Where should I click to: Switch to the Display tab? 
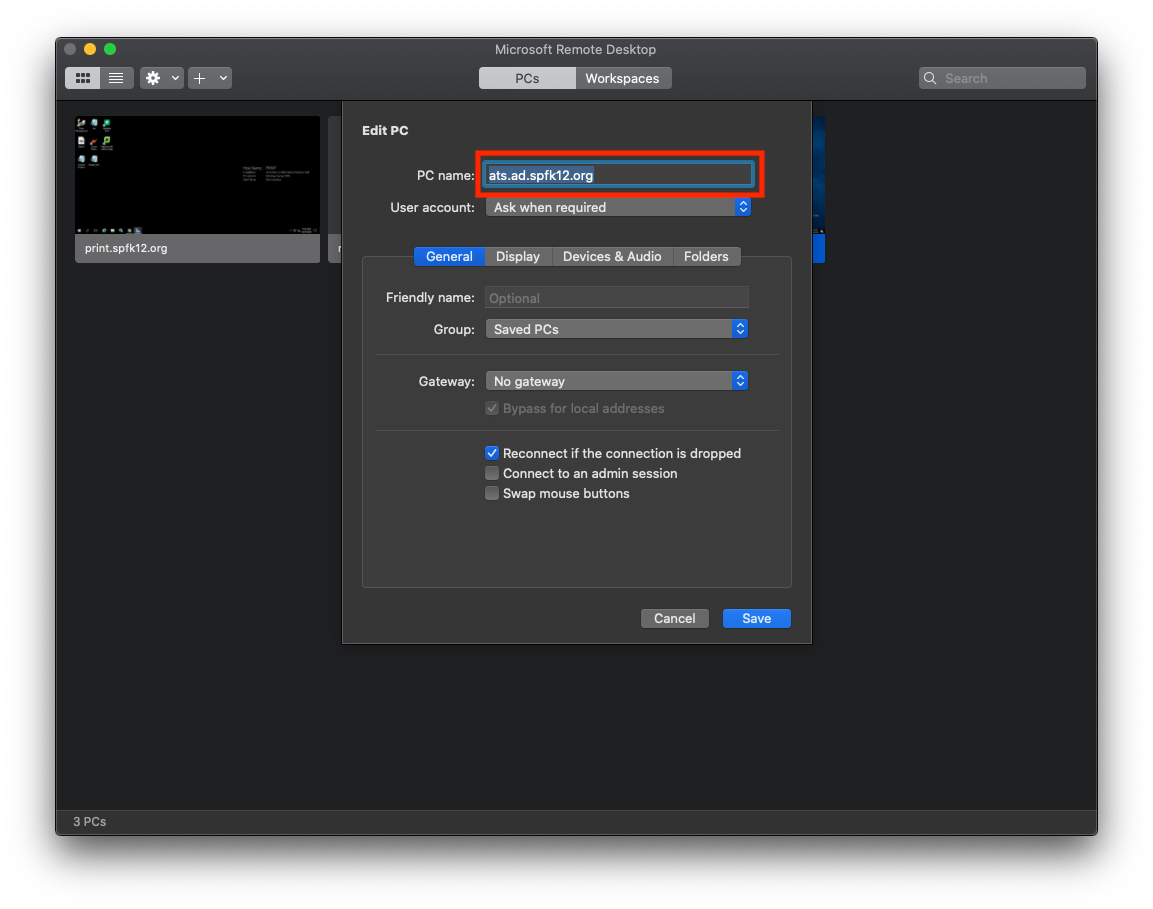pyautogui.click(x=517, y=257)
